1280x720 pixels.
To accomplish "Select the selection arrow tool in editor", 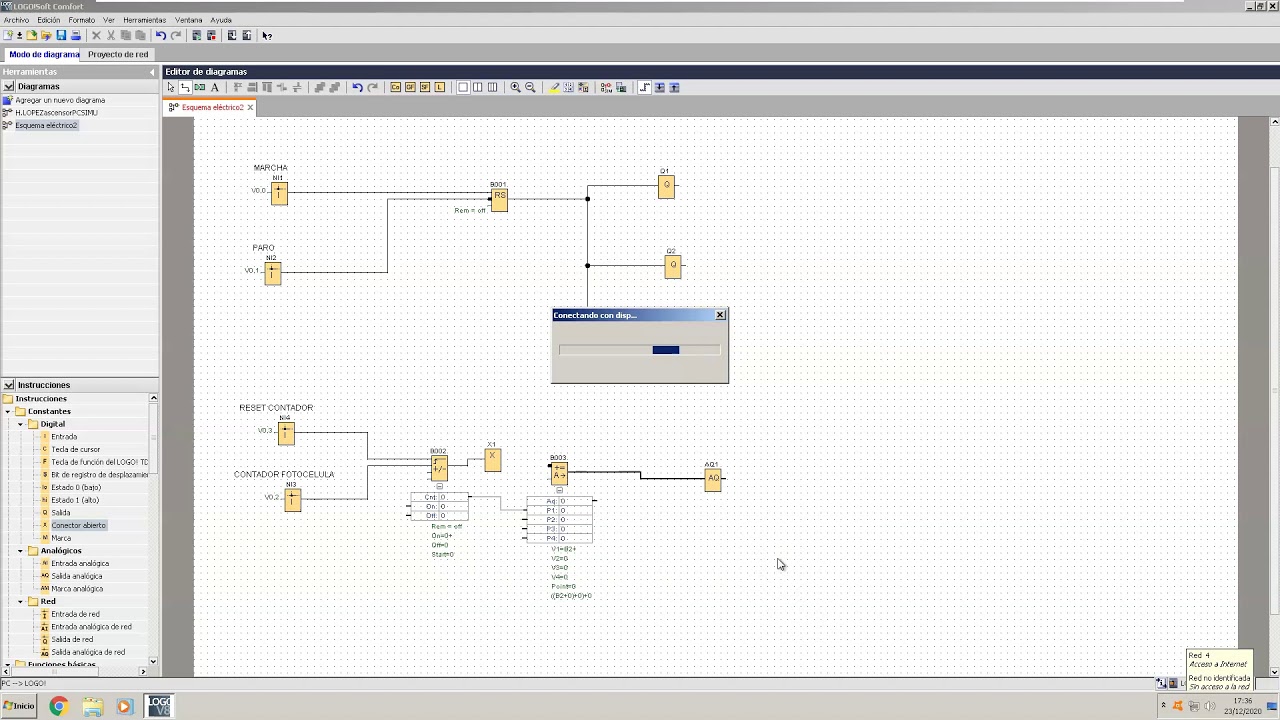I will 171,87.
